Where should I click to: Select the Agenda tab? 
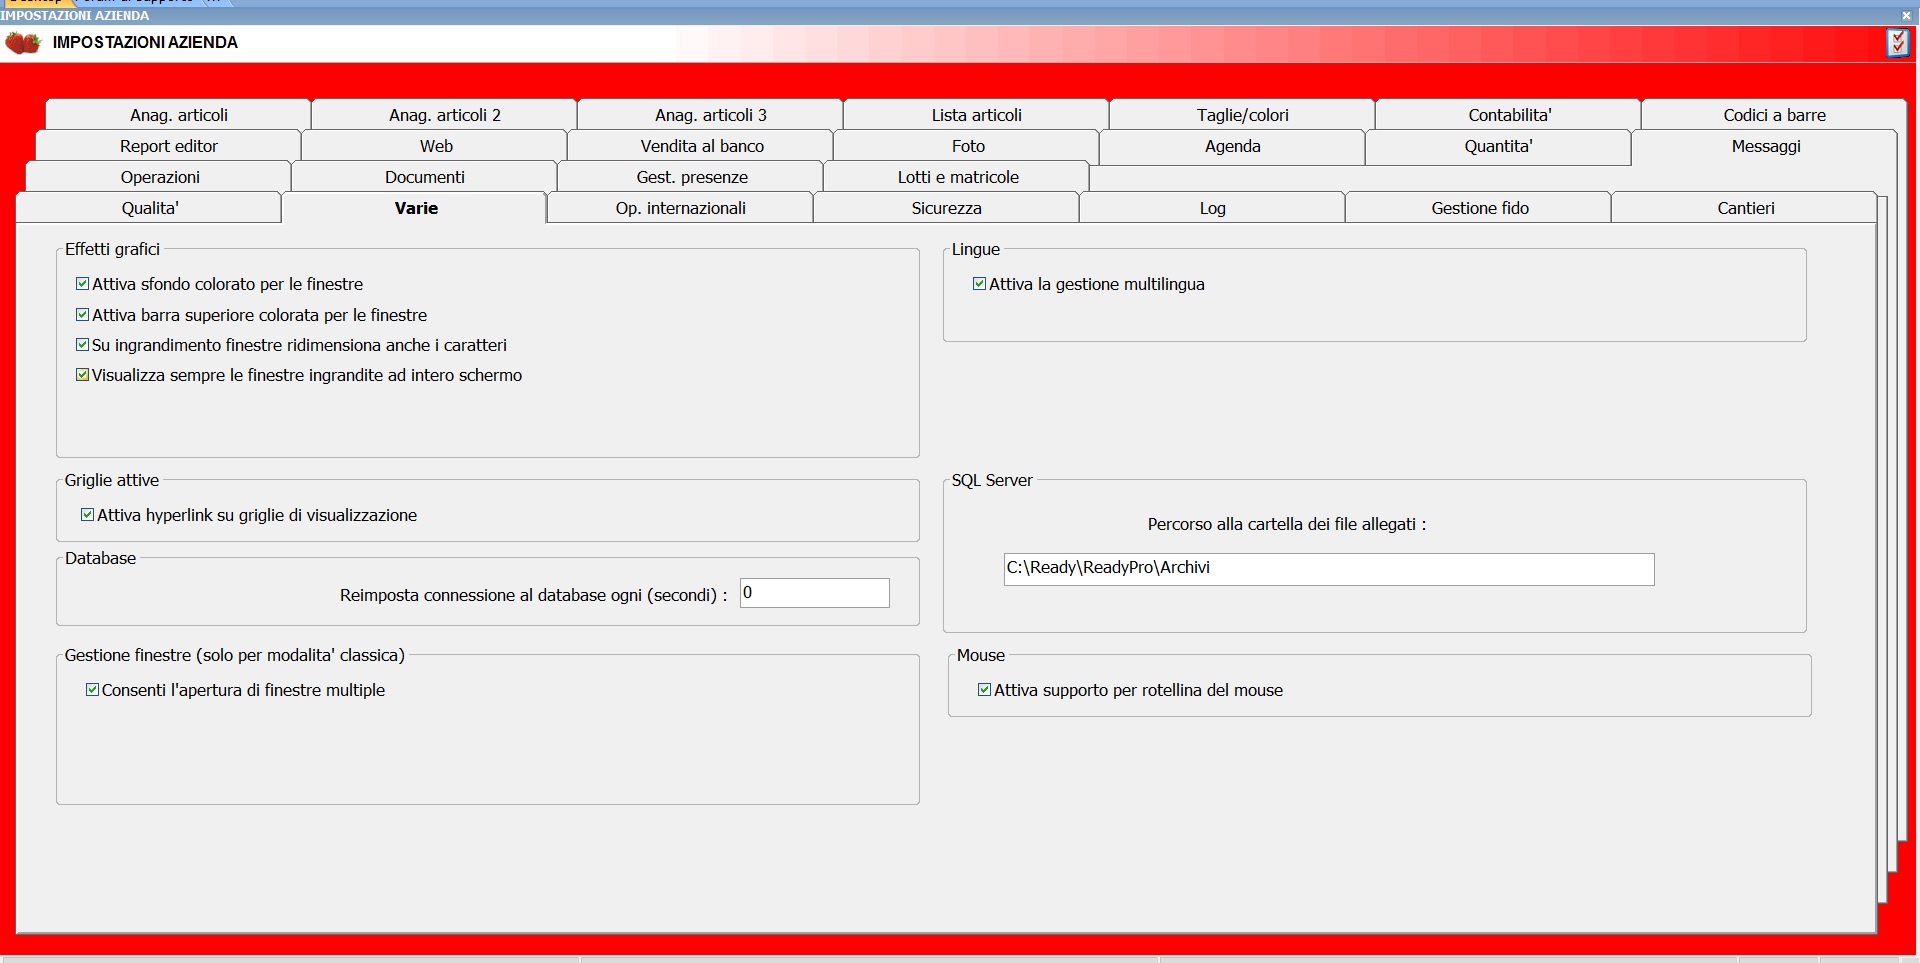[1233, 146]
